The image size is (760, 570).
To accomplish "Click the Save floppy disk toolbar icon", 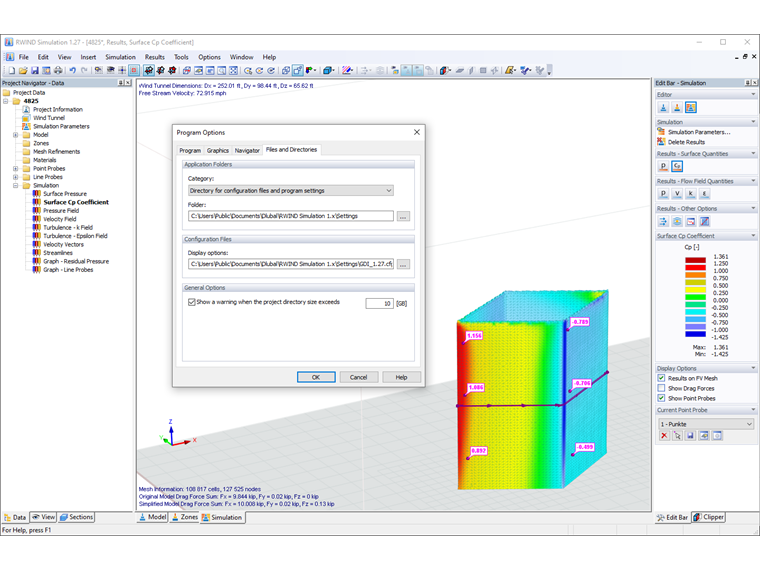I will coord(34,71).
